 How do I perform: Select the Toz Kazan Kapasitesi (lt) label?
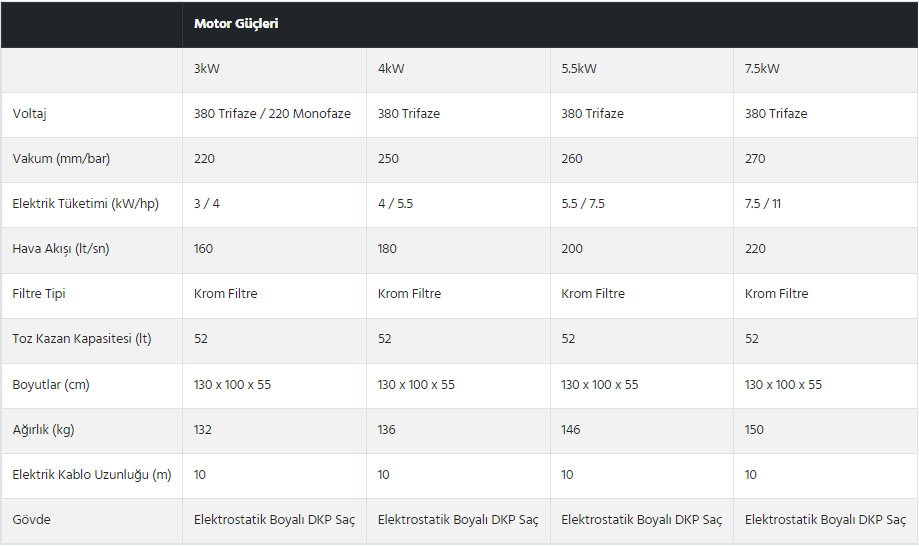point(82,339)
